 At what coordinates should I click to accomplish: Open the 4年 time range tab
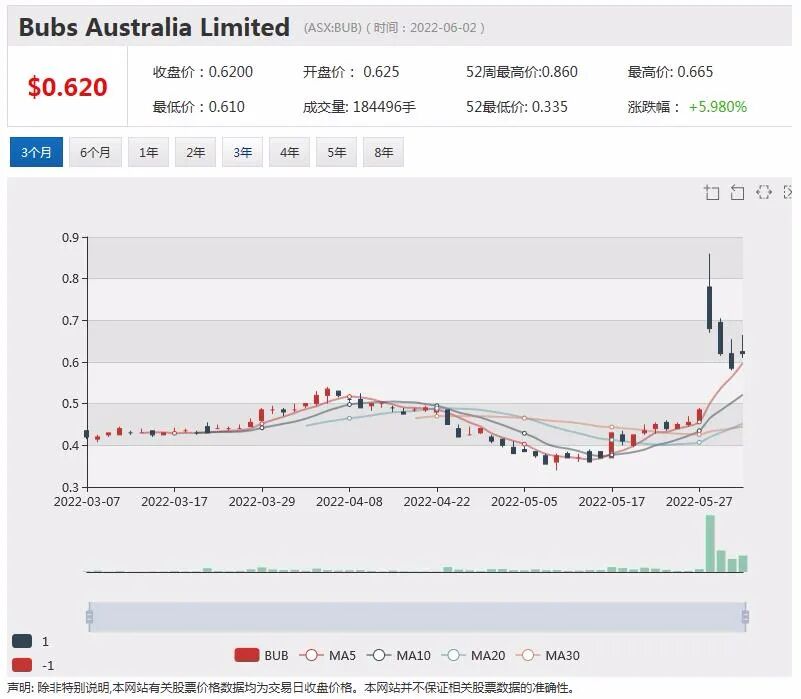click(290, 152)
